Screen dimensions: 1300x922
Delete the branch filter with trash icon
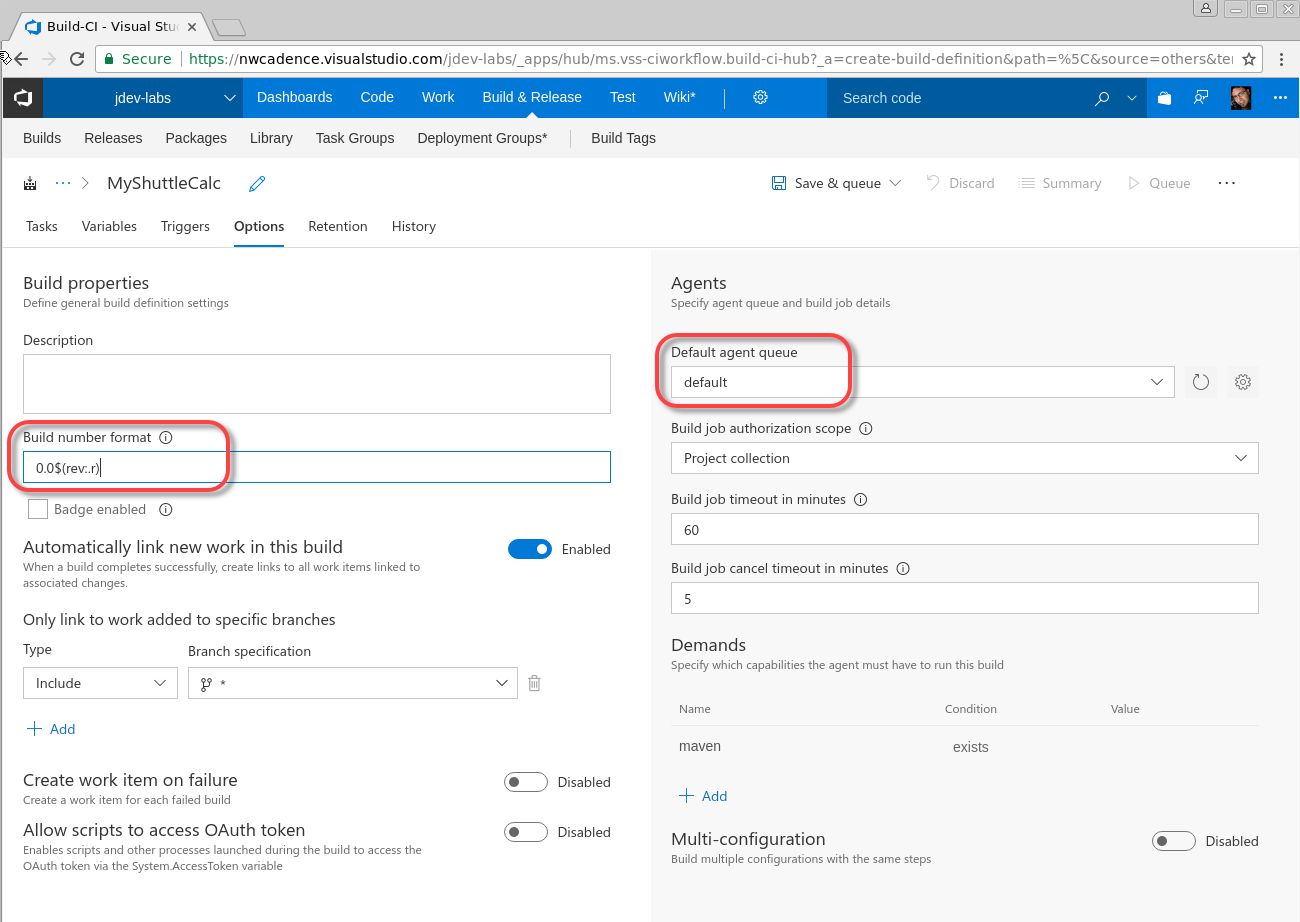tap(534, 683)
